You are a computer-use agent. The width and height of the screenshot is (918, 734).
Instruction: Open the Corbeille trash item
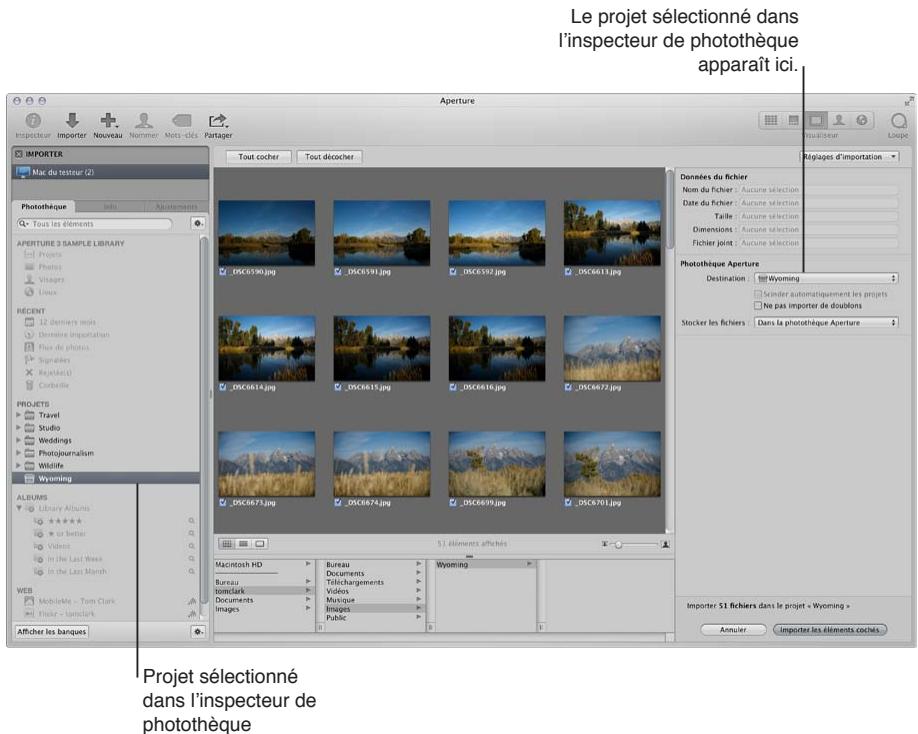coord(53,385)
